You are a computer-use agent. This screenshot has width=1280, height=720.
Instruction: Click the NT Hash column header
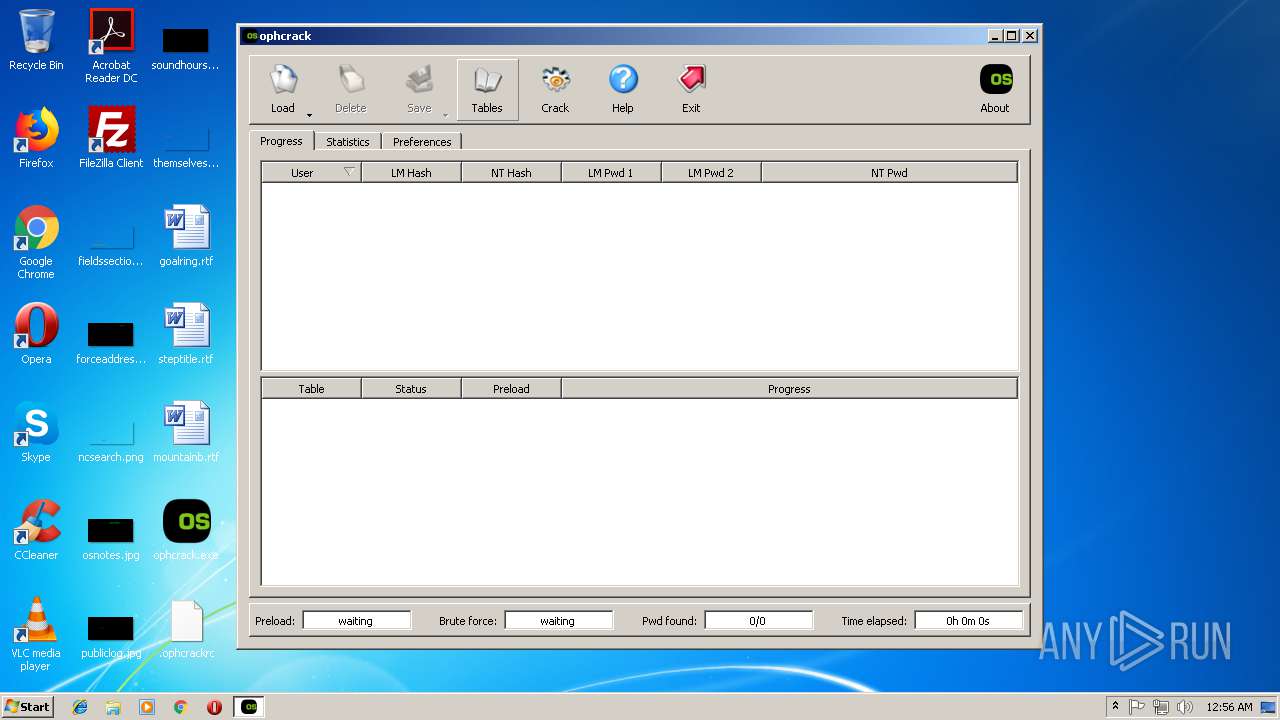[x=511, y=173]
